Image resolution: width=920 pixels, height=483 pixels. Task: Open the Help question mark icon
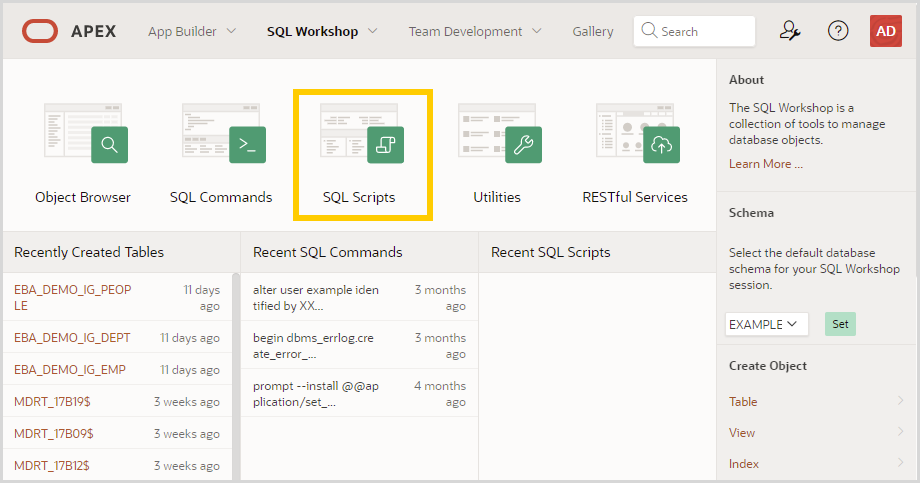(838, 31)
